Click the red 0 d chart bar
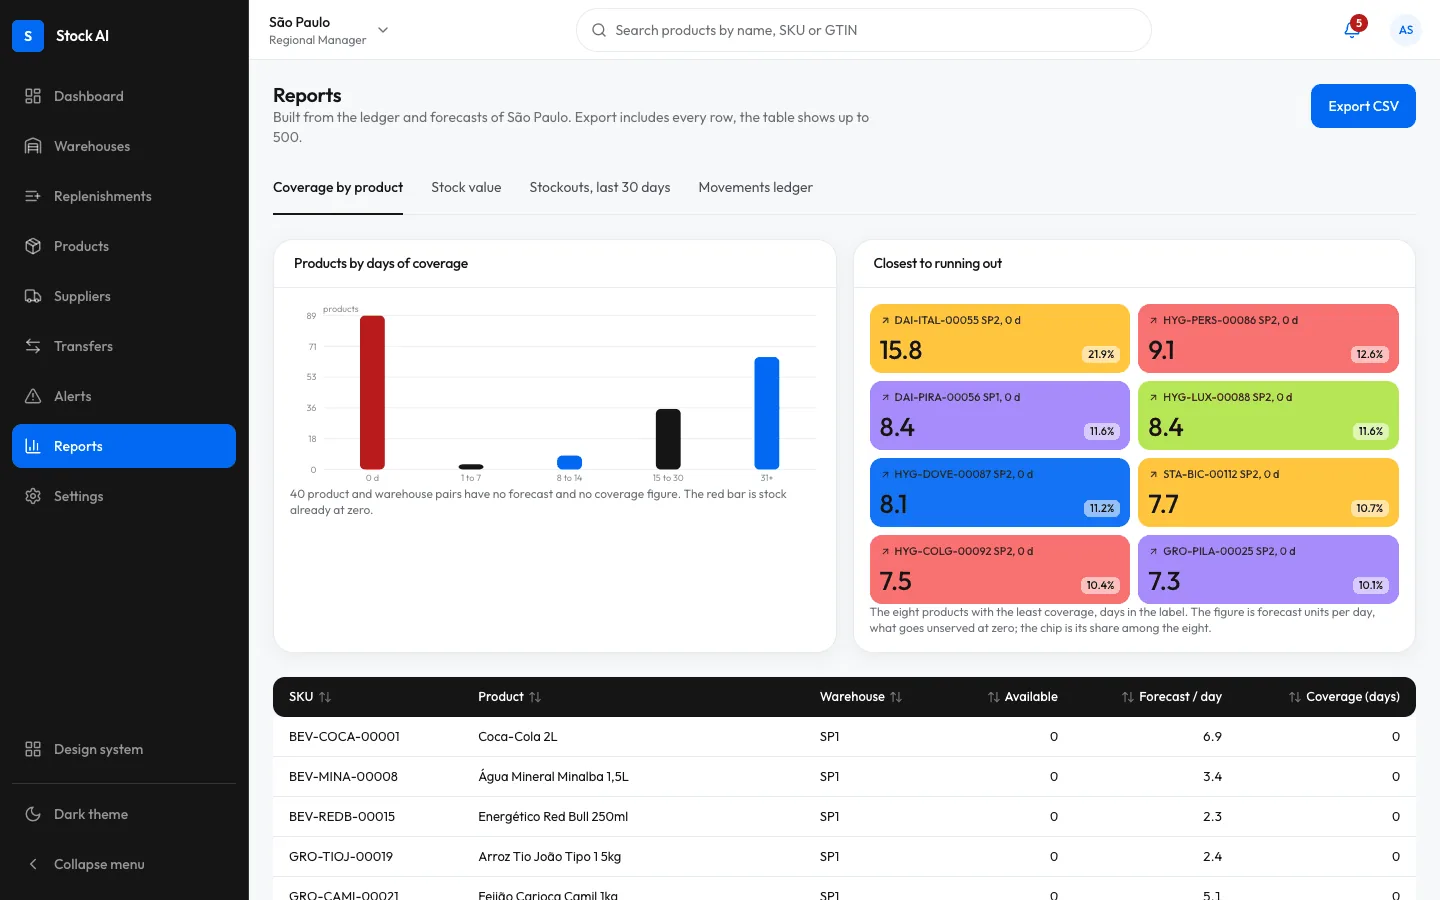Viewport: 1440px width, 900px height. (x=372, y=392)
